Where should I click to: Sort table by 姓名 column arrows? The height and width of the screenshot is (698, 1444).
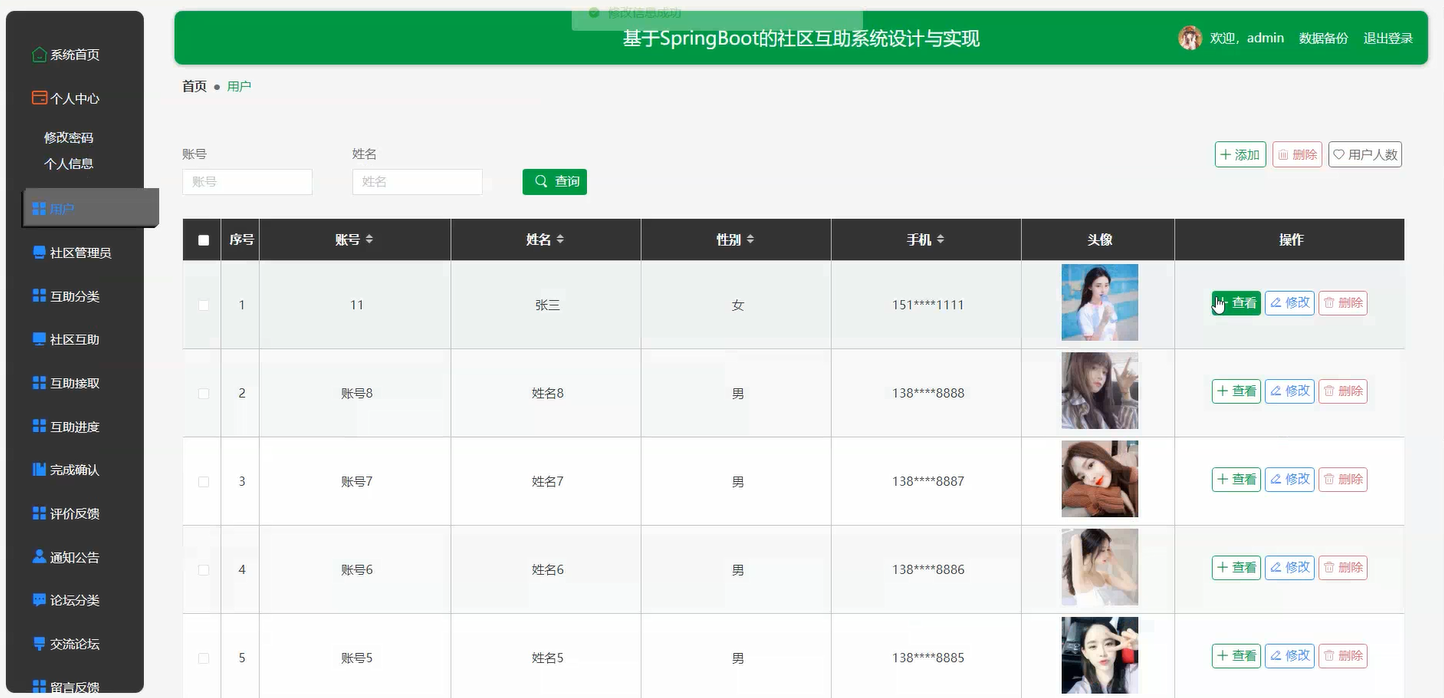tap(560, 240)
